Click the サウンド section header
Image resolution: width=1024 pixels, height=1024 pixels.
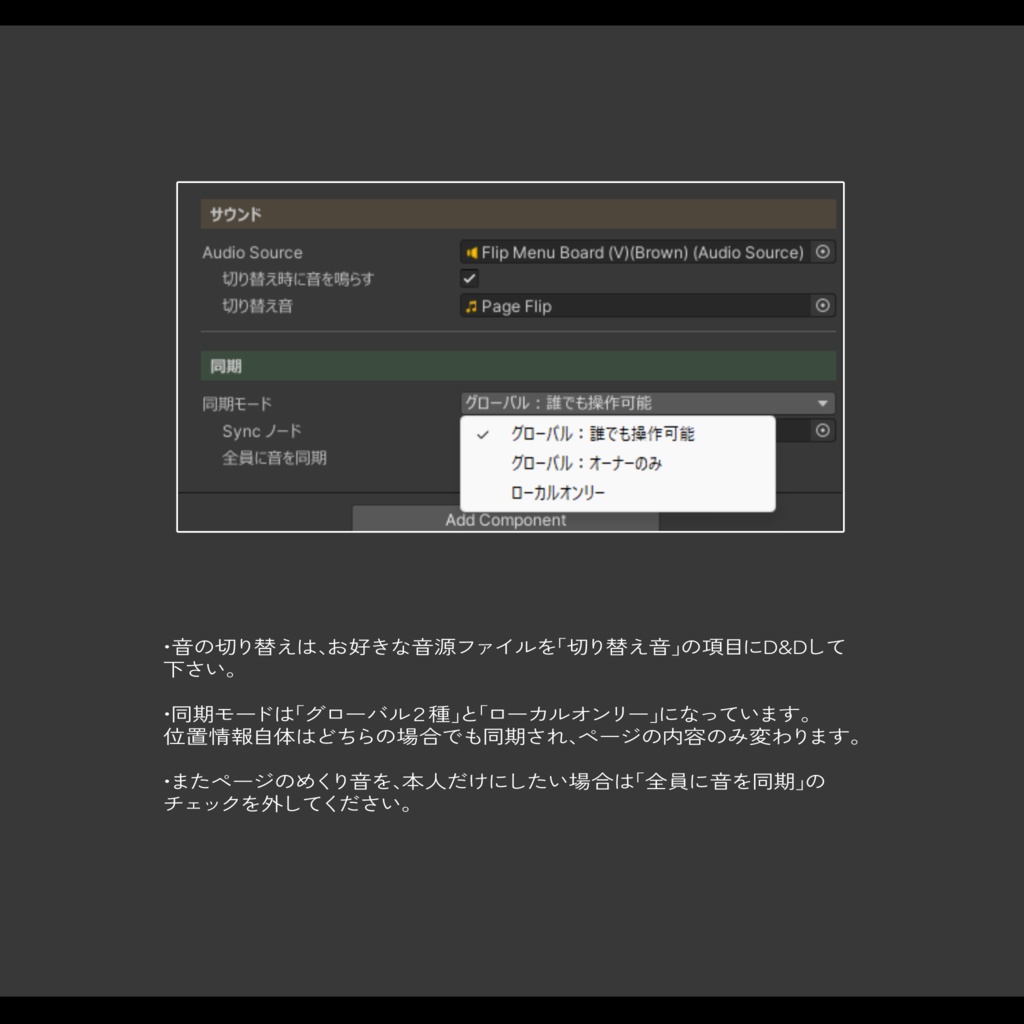(x=518, y=214)
